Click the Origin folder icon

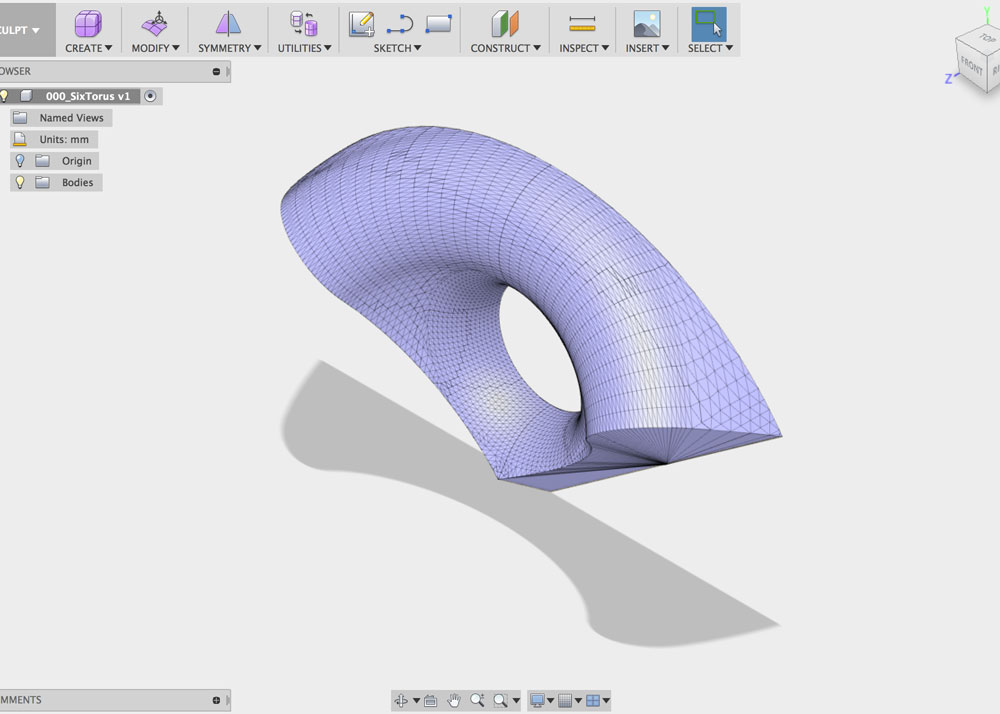point(43,161)
